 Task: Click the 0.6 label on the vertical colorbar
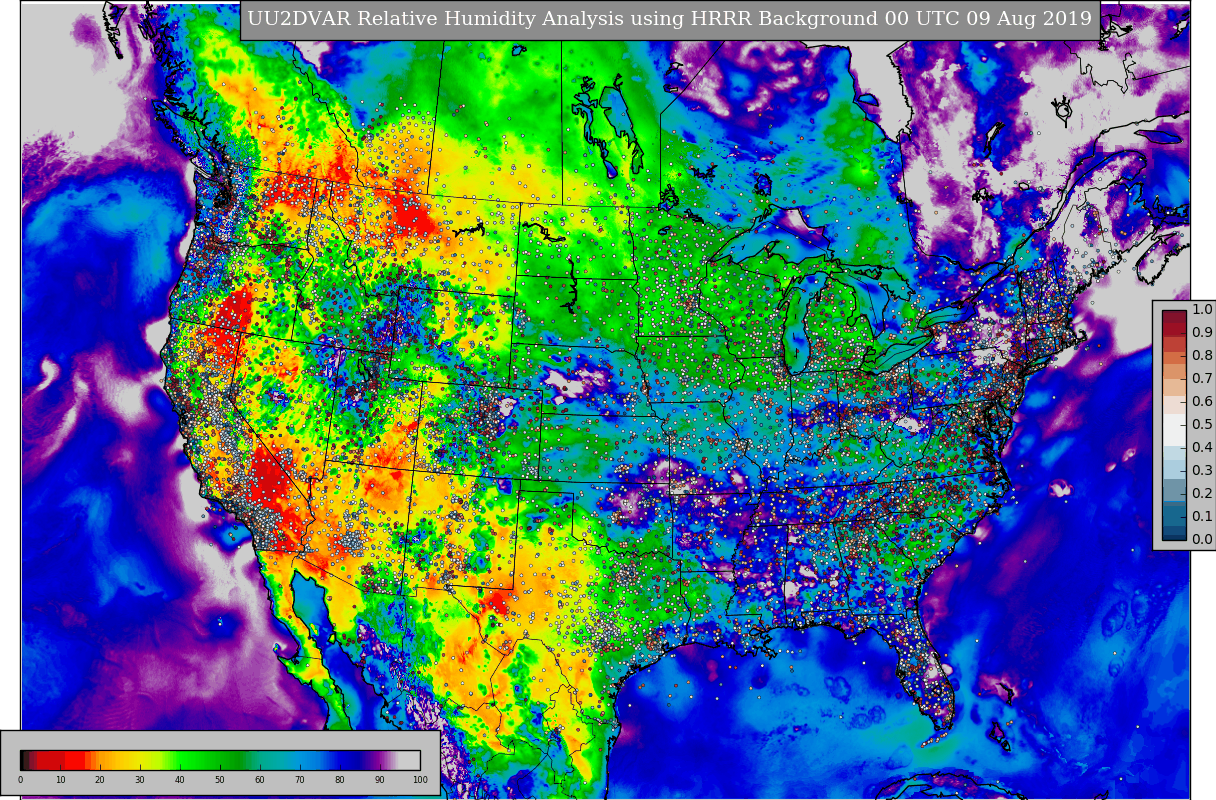click(1202, 402)
